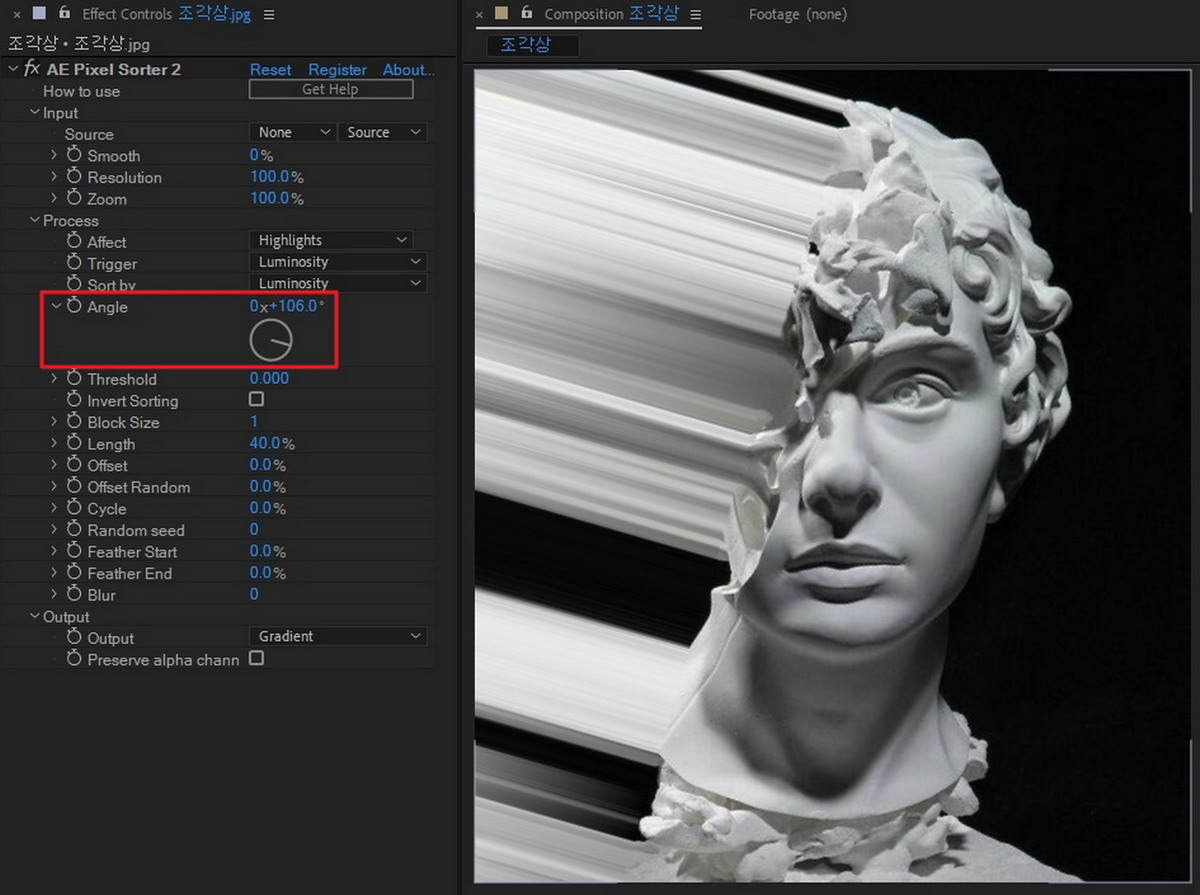Toggle the Affect stopwatch icon
This screenshot has width=1200, height=895.
click(x=74, y=241)
